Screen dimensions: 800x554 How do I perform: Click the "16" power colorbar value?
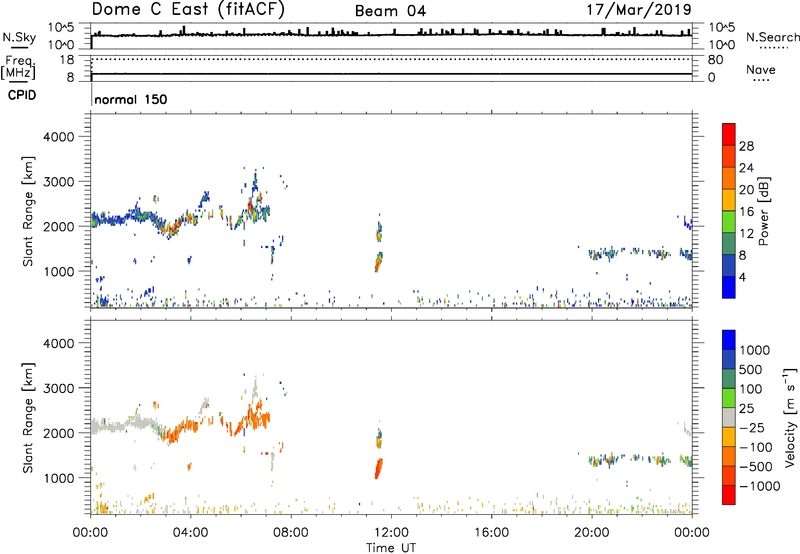click(x=746, y=212)
